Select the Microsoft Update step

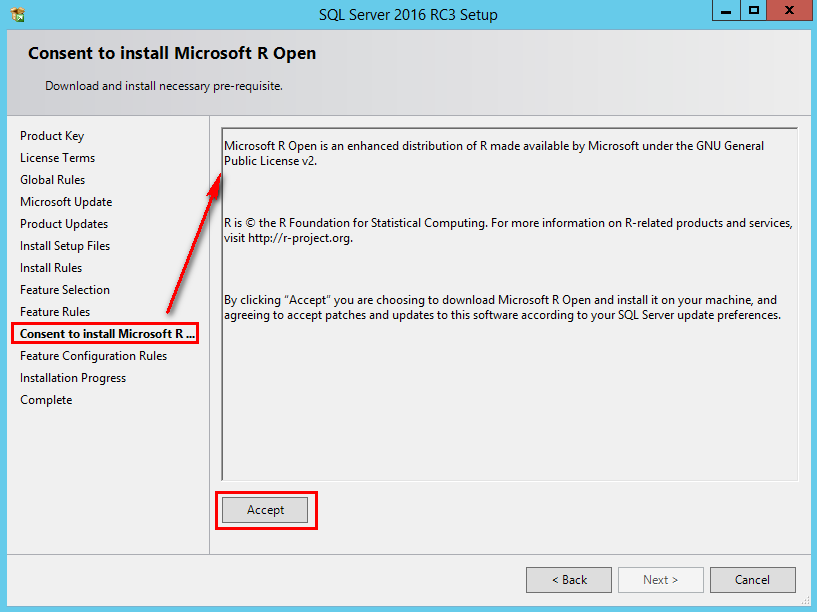(66, 202)
